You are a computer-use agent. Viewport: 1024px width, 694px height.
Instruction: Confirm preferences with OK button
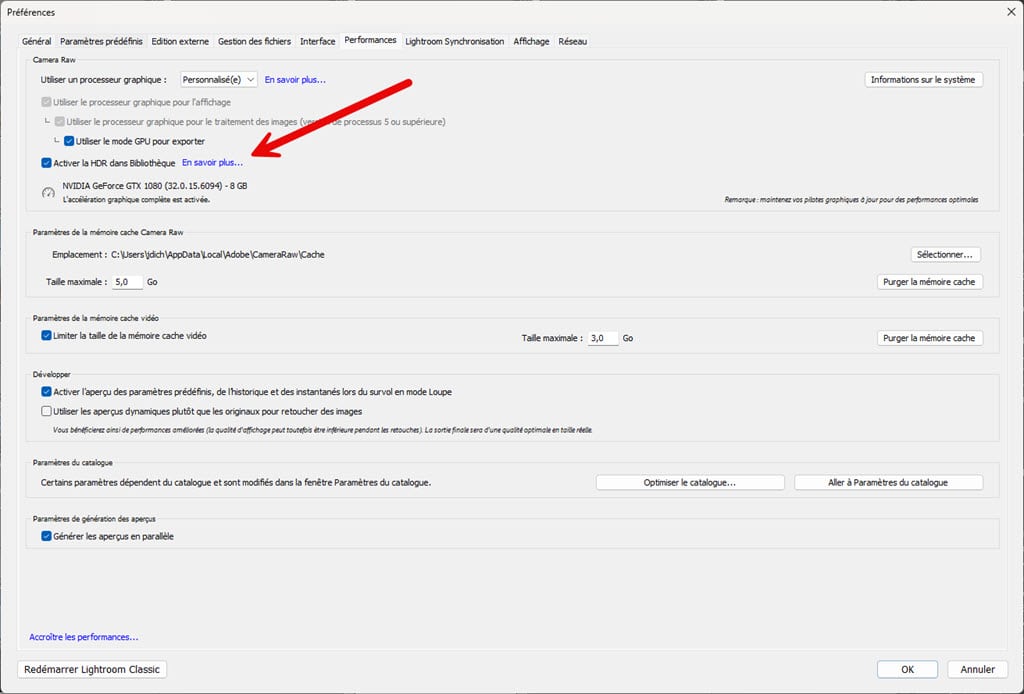click(907, 669)
